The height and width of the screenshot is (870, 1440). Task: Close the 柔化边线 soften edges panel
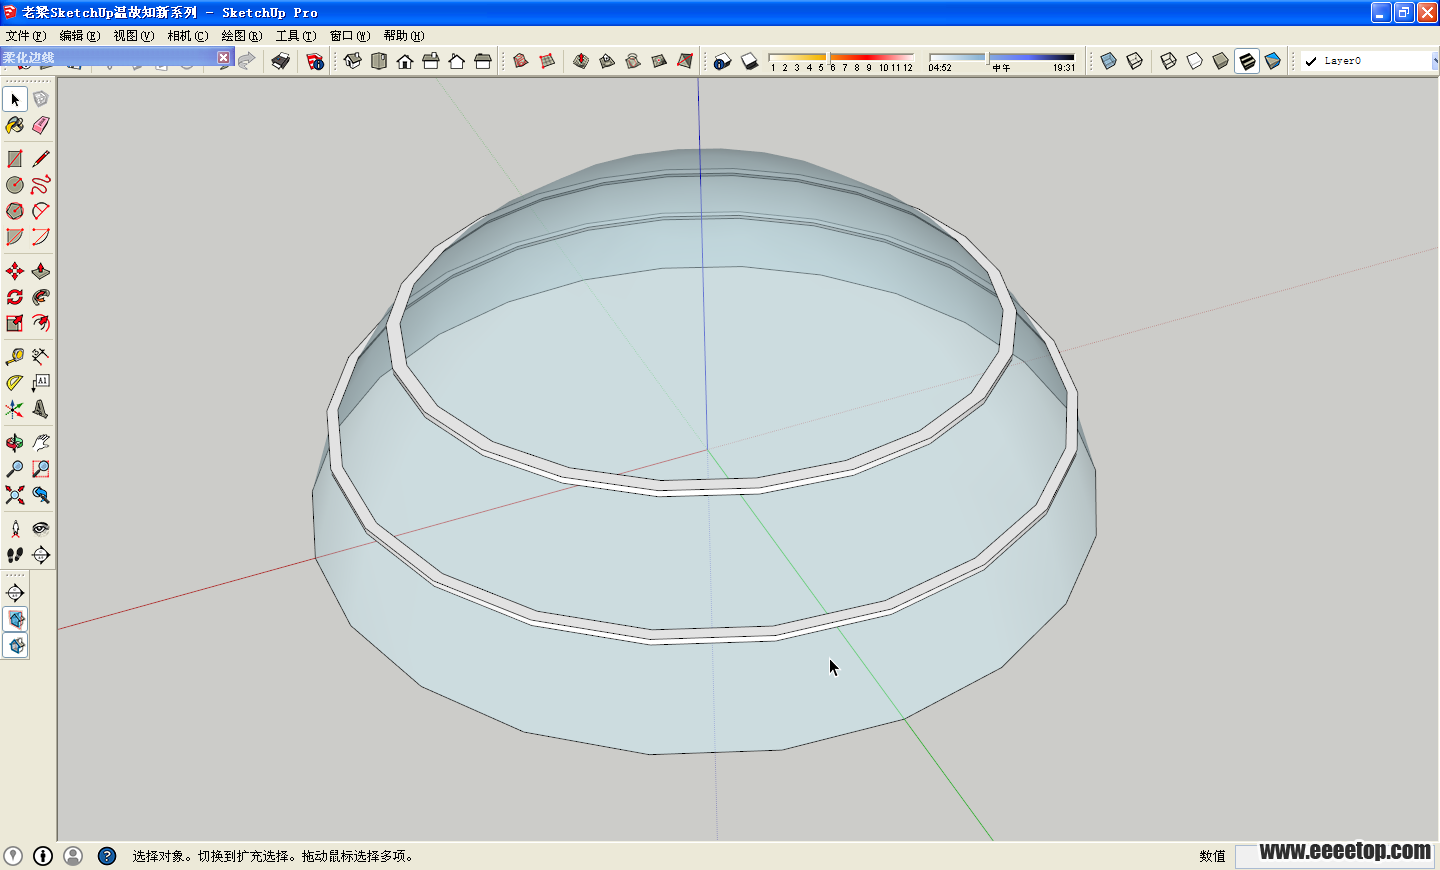[224, 57]
